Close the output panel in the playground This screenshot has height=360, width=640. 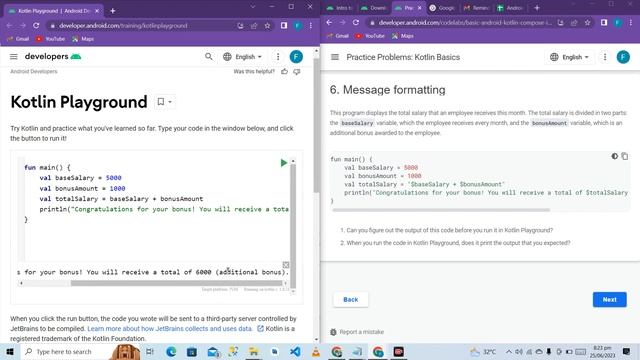(286, 265)
